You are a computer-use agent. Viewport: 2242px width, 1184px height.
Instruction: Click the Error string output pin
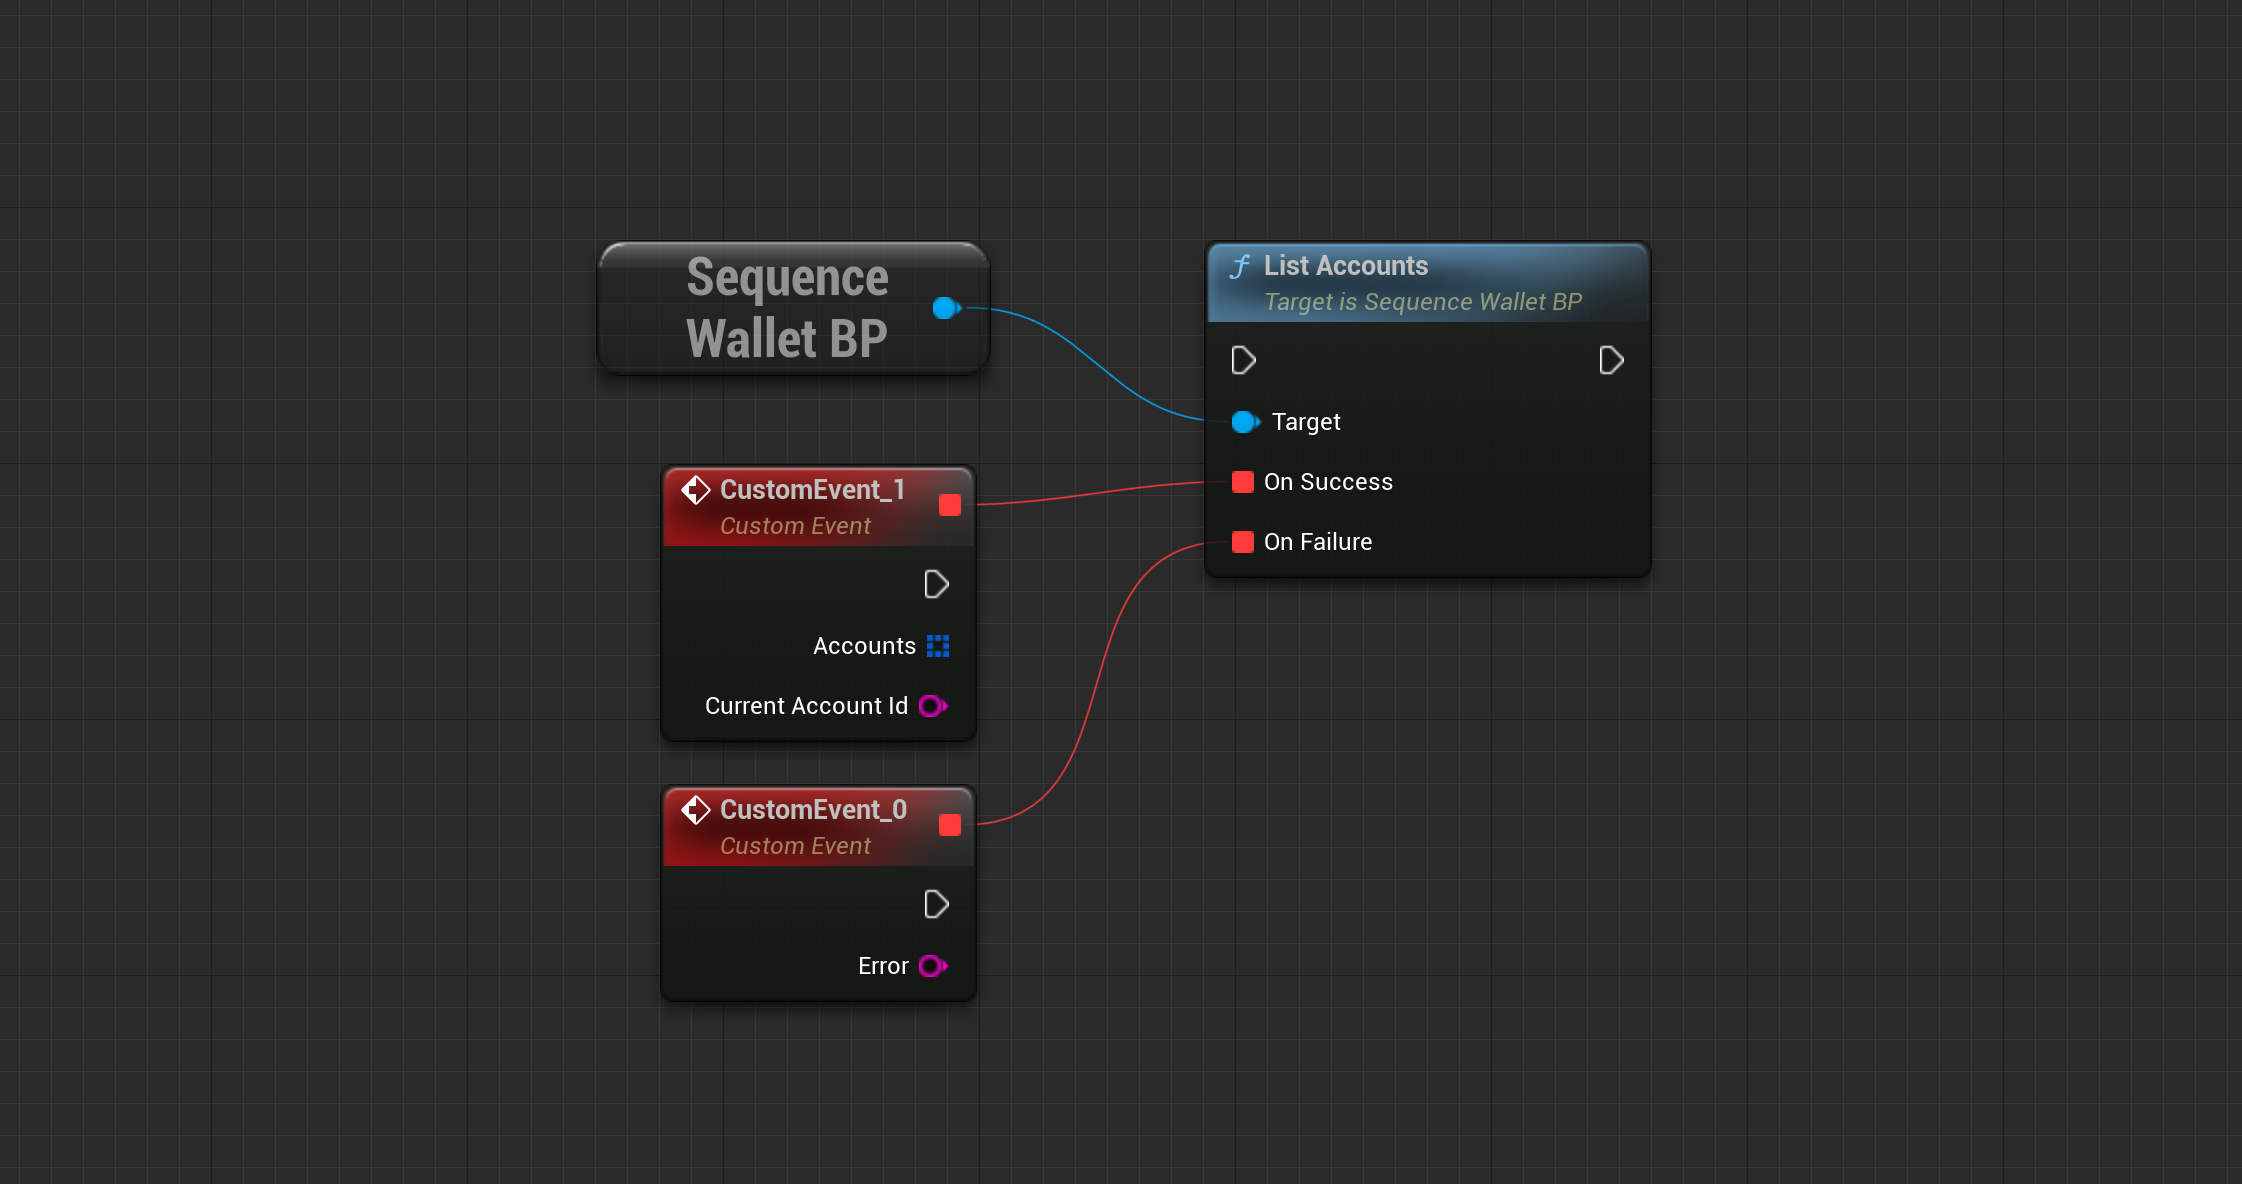coord(932,966)
